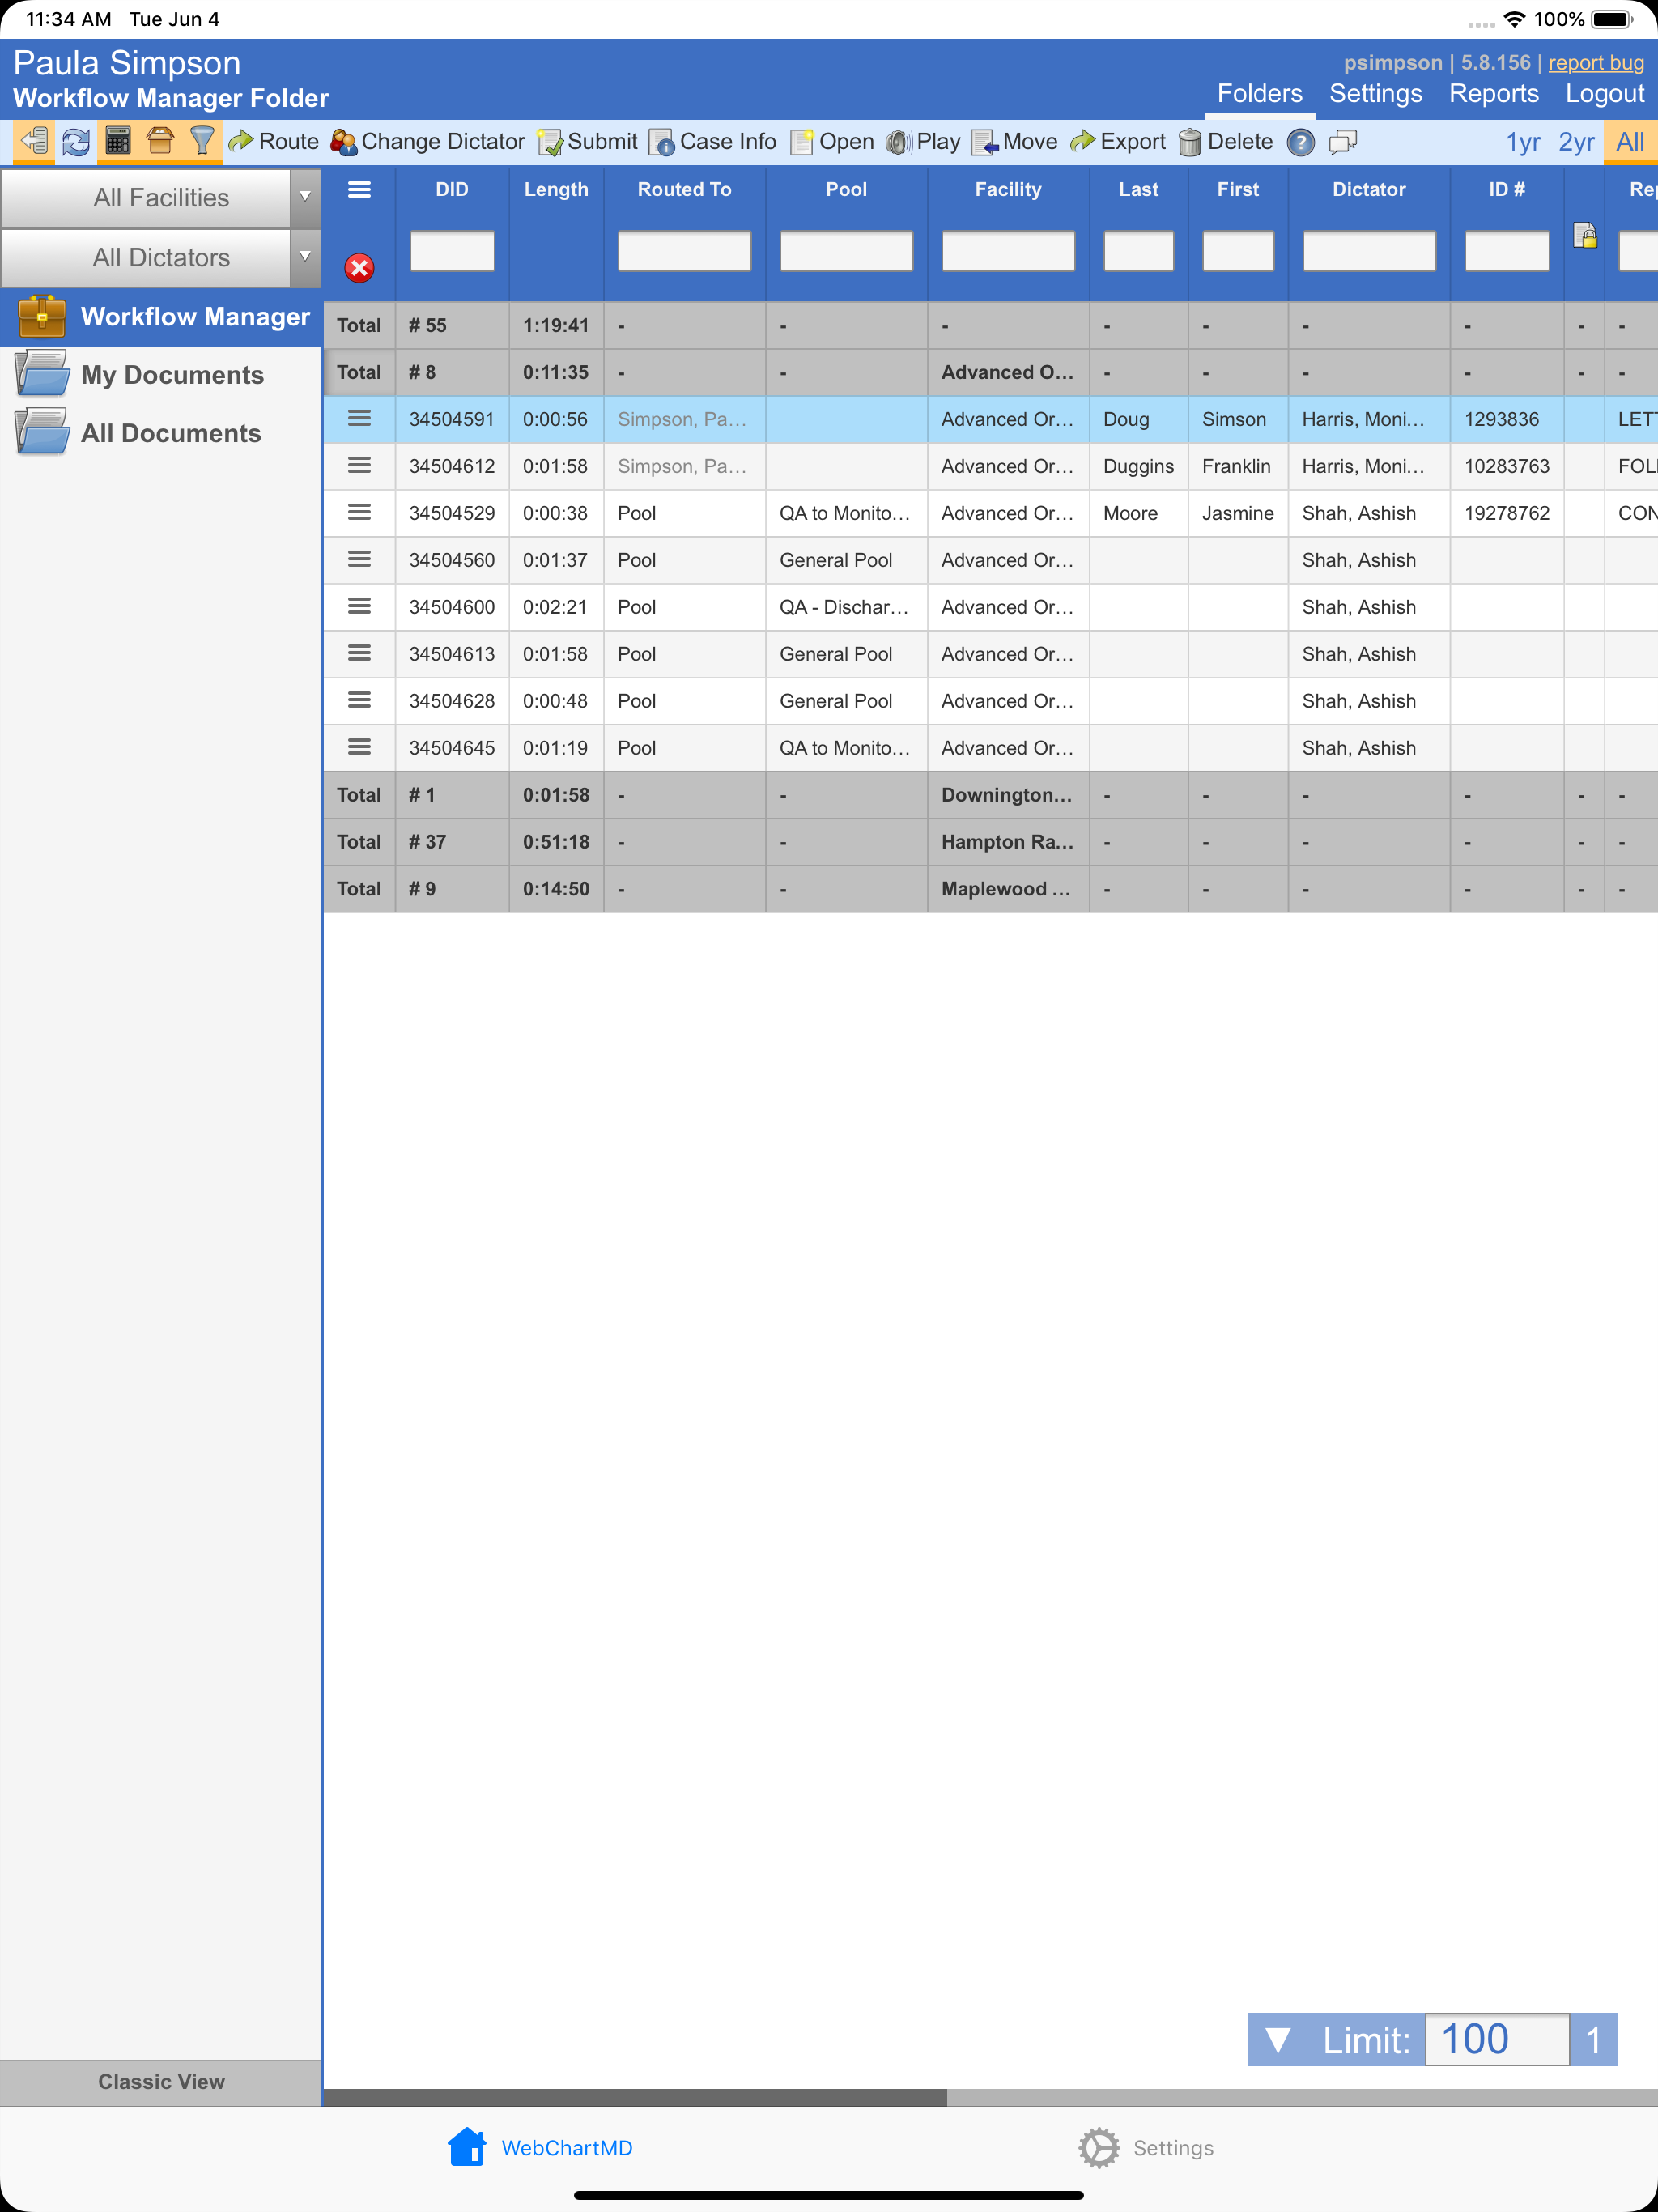View Case Info
Image resolution: width=1658 pixels, height=2212 pixels.
[x=713, y=142]
